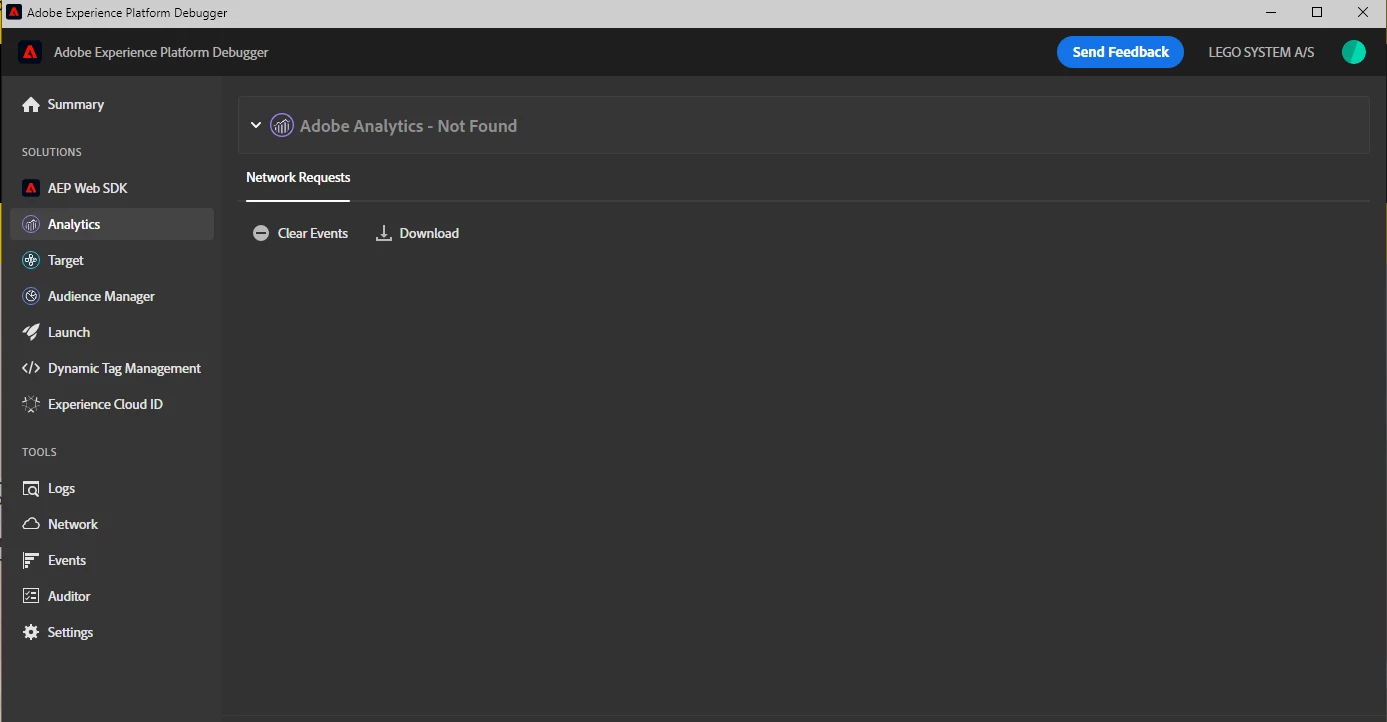
Task: Click the Adobe Analytics header icon
Action: pyautogui.click(x=282, y=125)
